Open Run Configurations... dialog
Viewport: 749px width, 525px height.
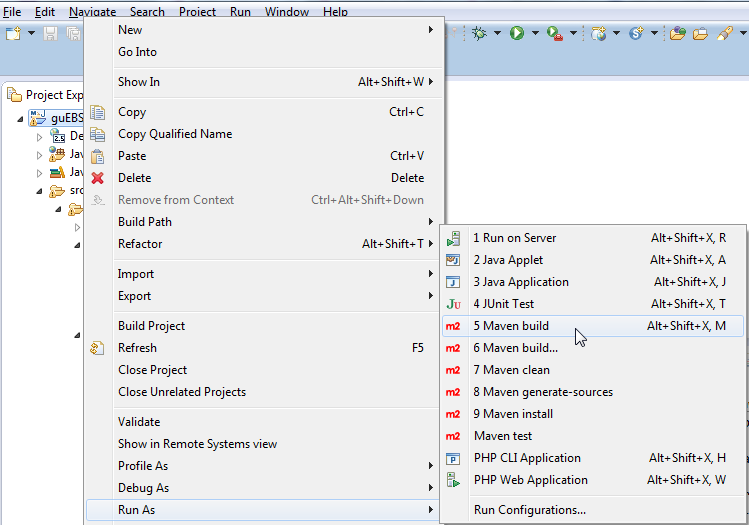pyautogui.click(x=593, y=510)
